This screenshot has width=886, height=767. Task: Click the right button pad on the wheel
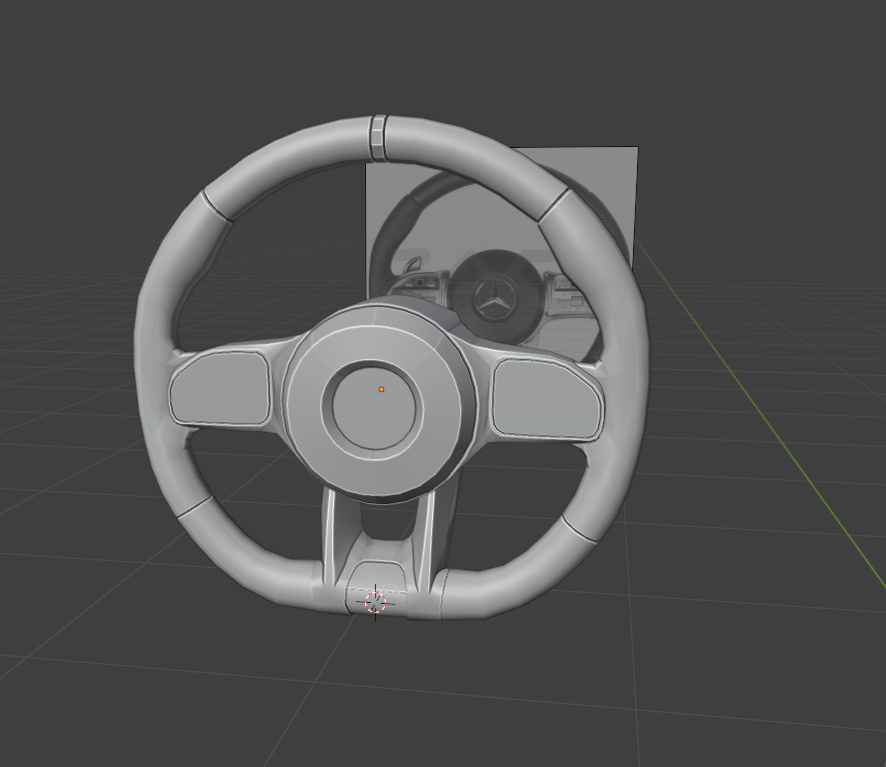pyautogui.click(x=546, y=399)
